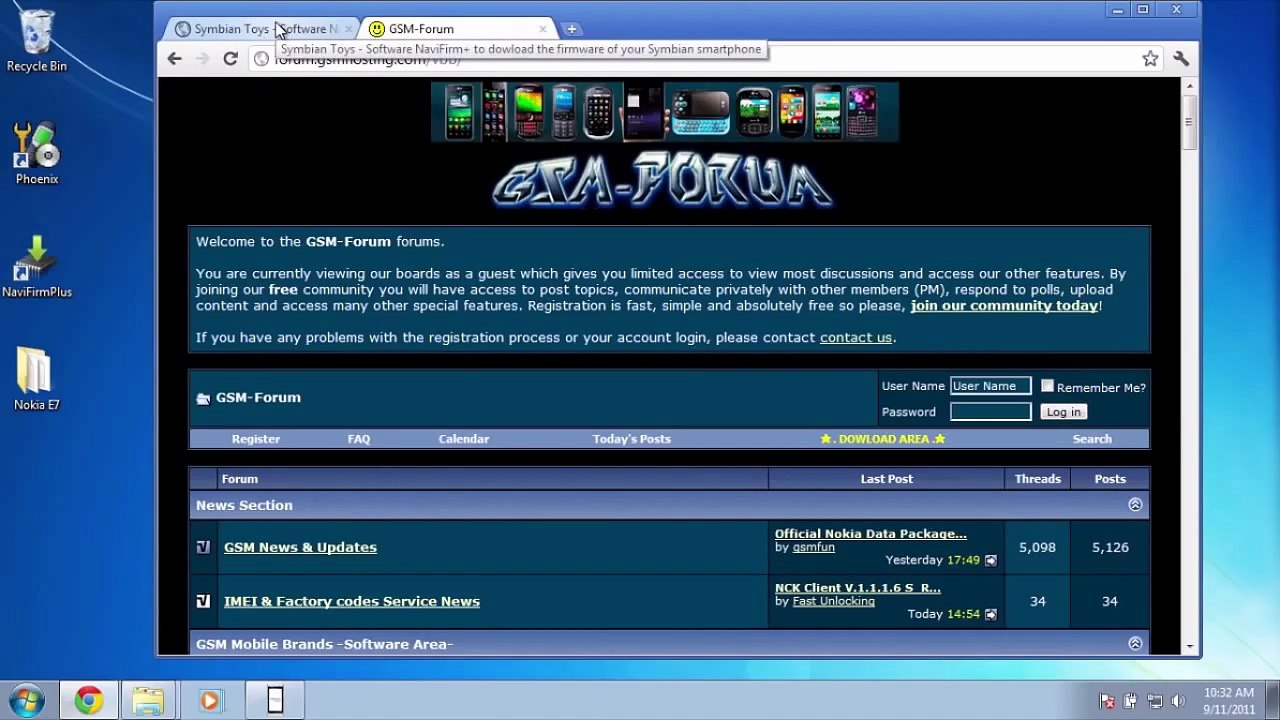Click the status icon beside GSM News & Updates
The width and height of the screenshot is (1280, 720).
coord(203,547)
